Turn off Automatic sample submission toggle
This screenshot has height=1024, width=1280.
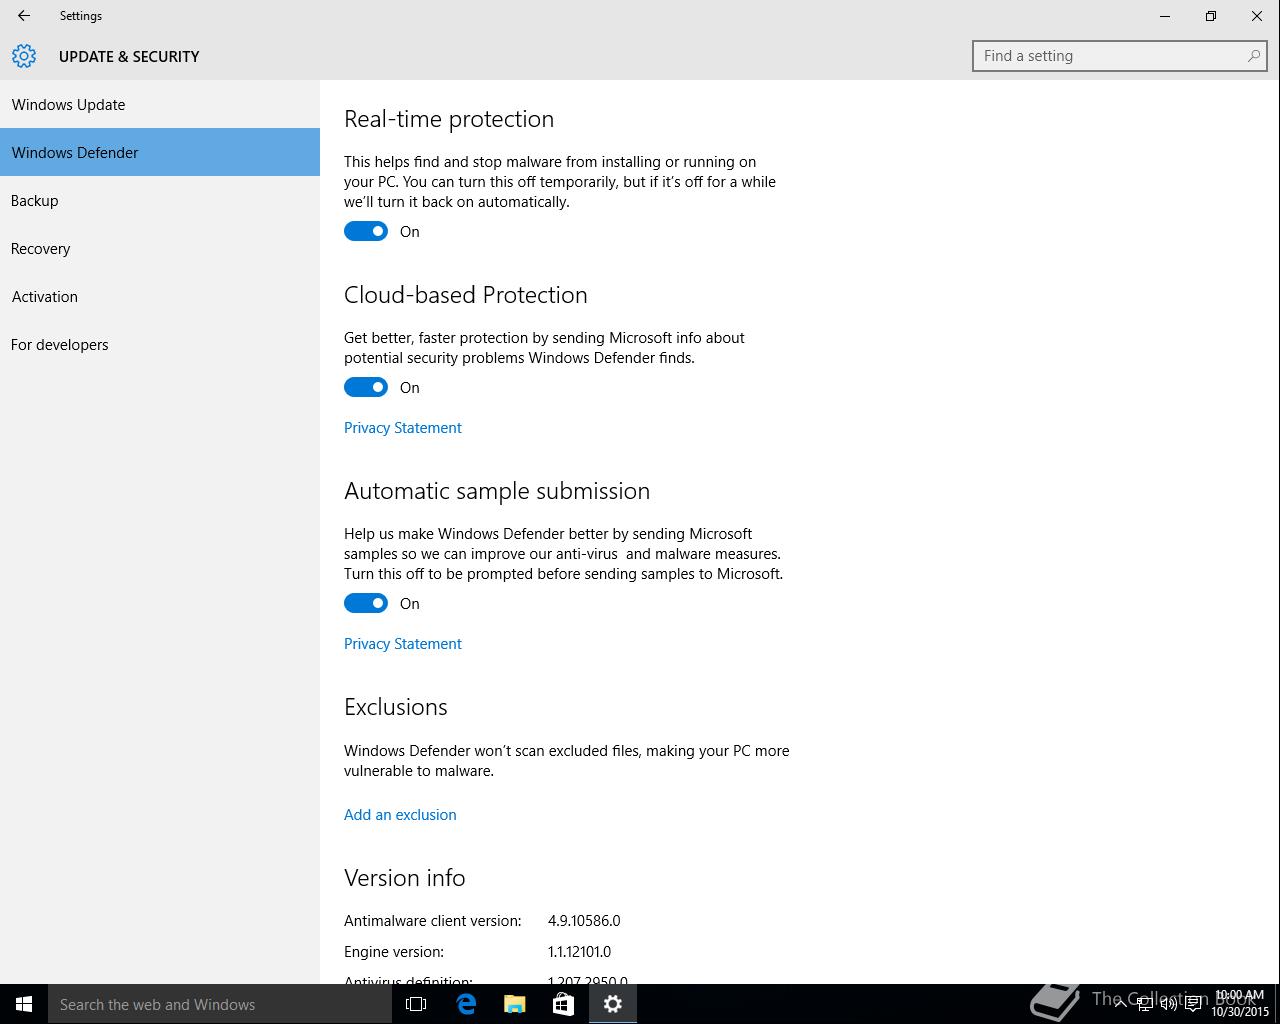[366, 603]
